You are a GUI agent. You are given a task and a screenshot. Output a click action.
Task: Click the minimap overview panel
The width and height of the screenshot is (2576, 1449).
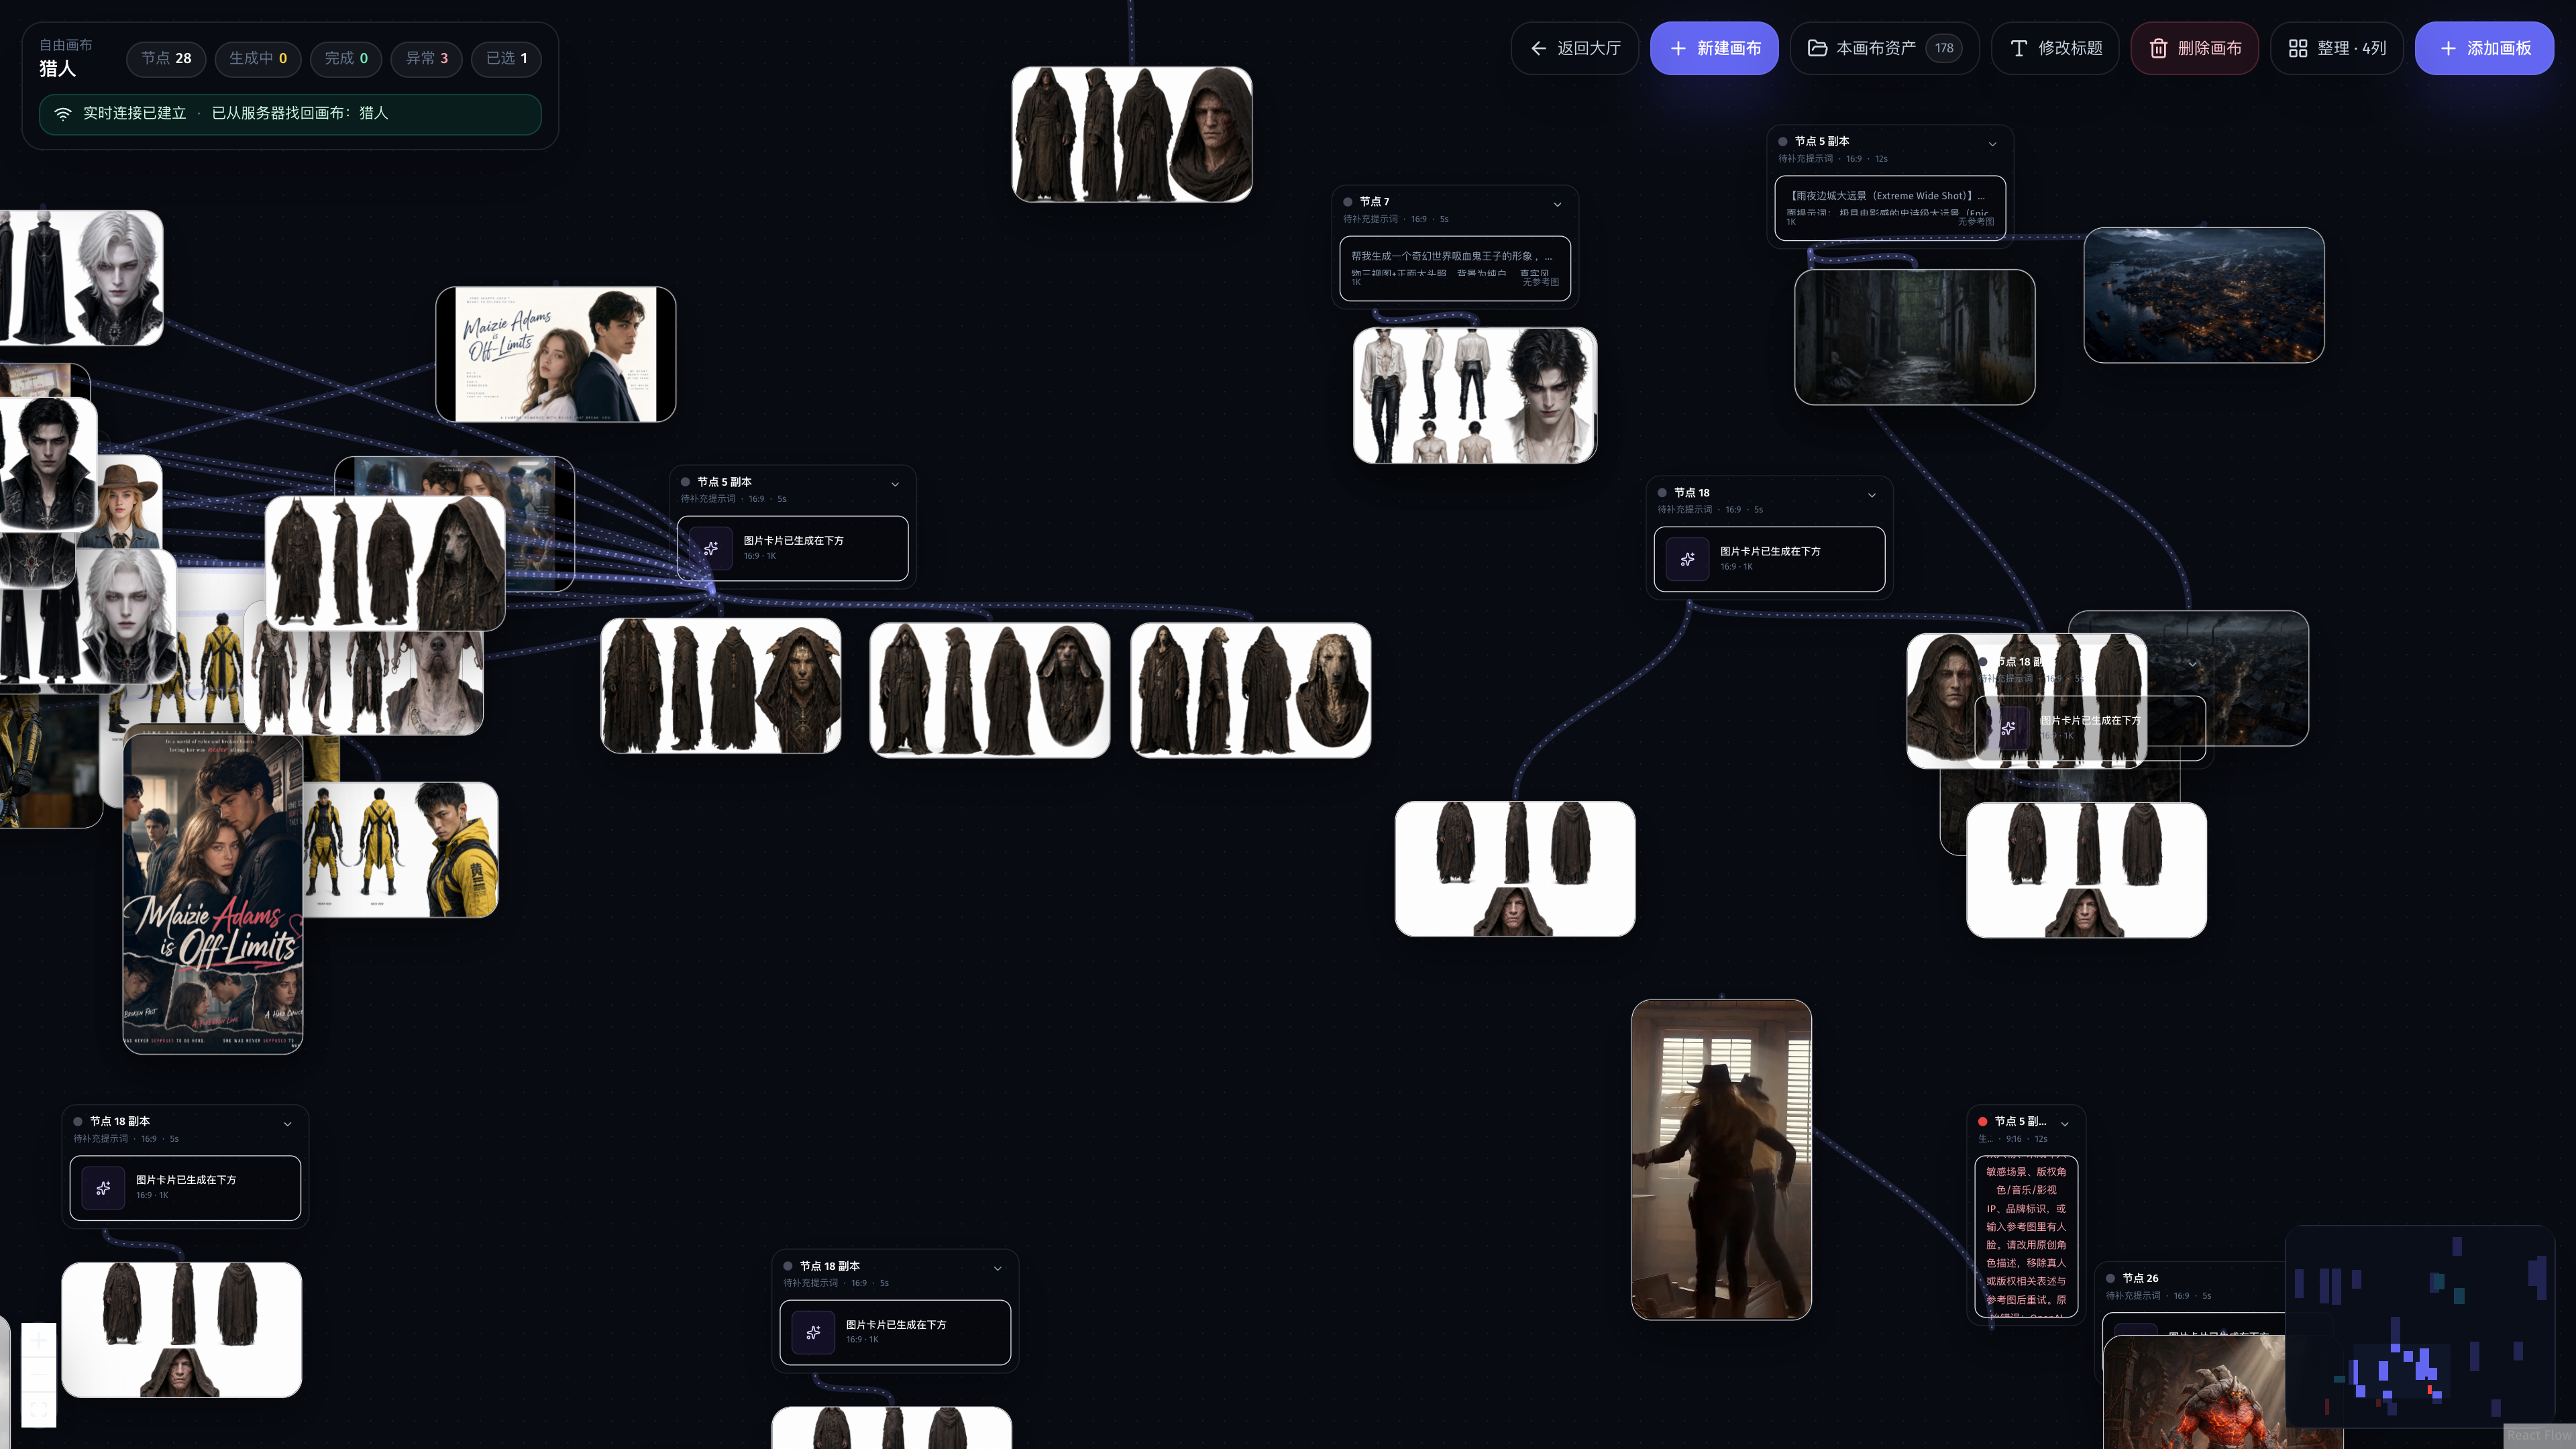[2420, 1326]
